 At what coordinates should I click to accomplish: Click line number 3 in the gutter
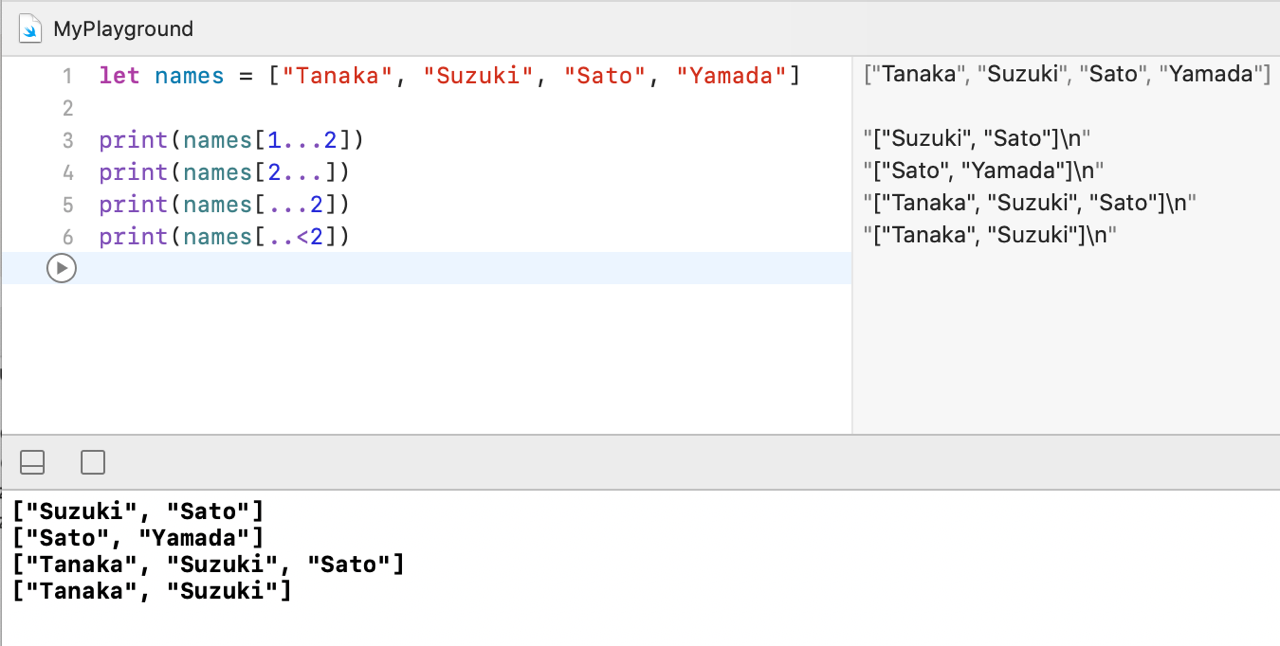point(67,140)
